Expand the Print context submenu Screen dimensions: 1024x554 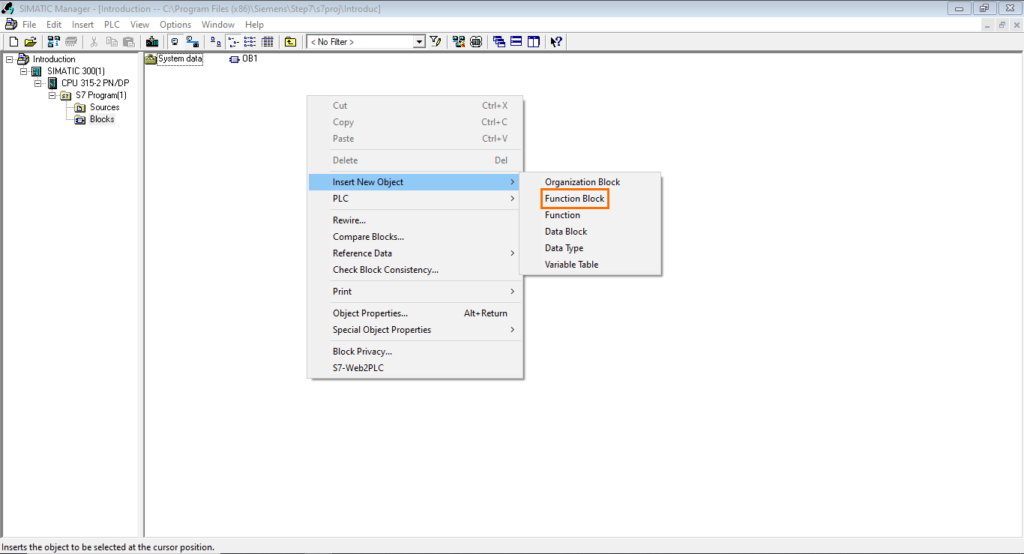point(415,291)
